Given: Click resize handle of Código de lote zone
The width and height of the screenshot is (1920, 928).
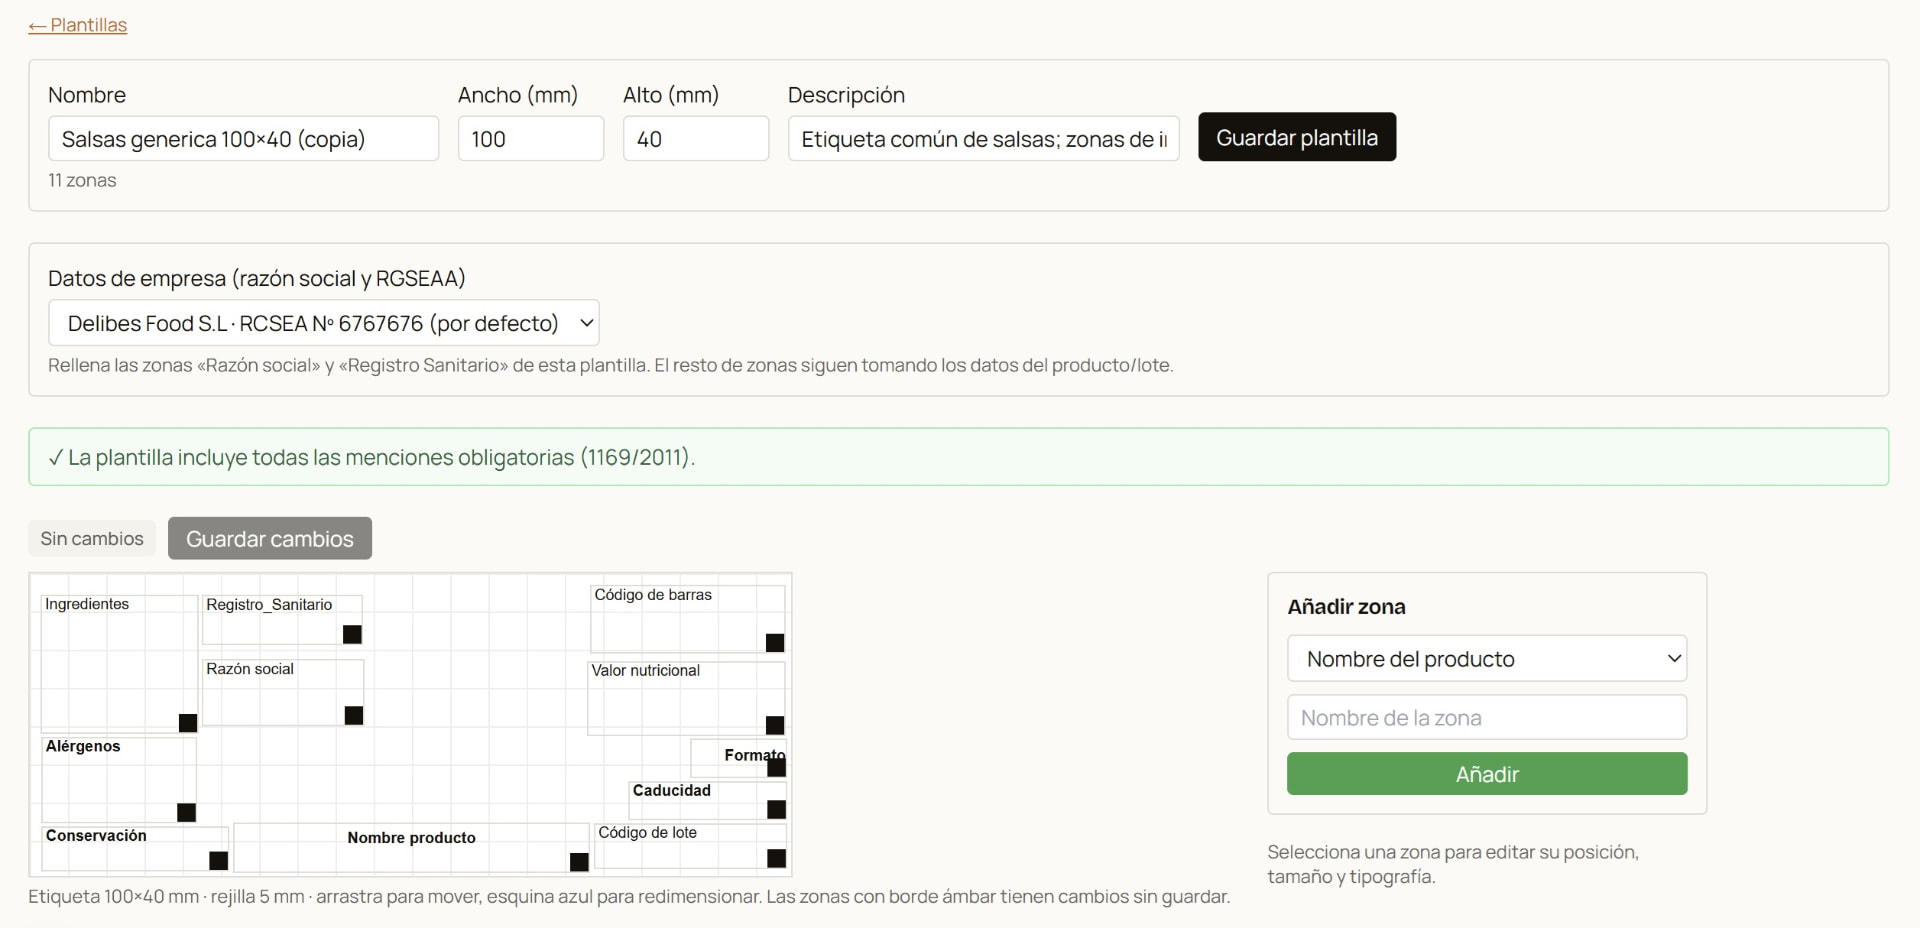Looking at the screenshot, I should coord(777,858).
